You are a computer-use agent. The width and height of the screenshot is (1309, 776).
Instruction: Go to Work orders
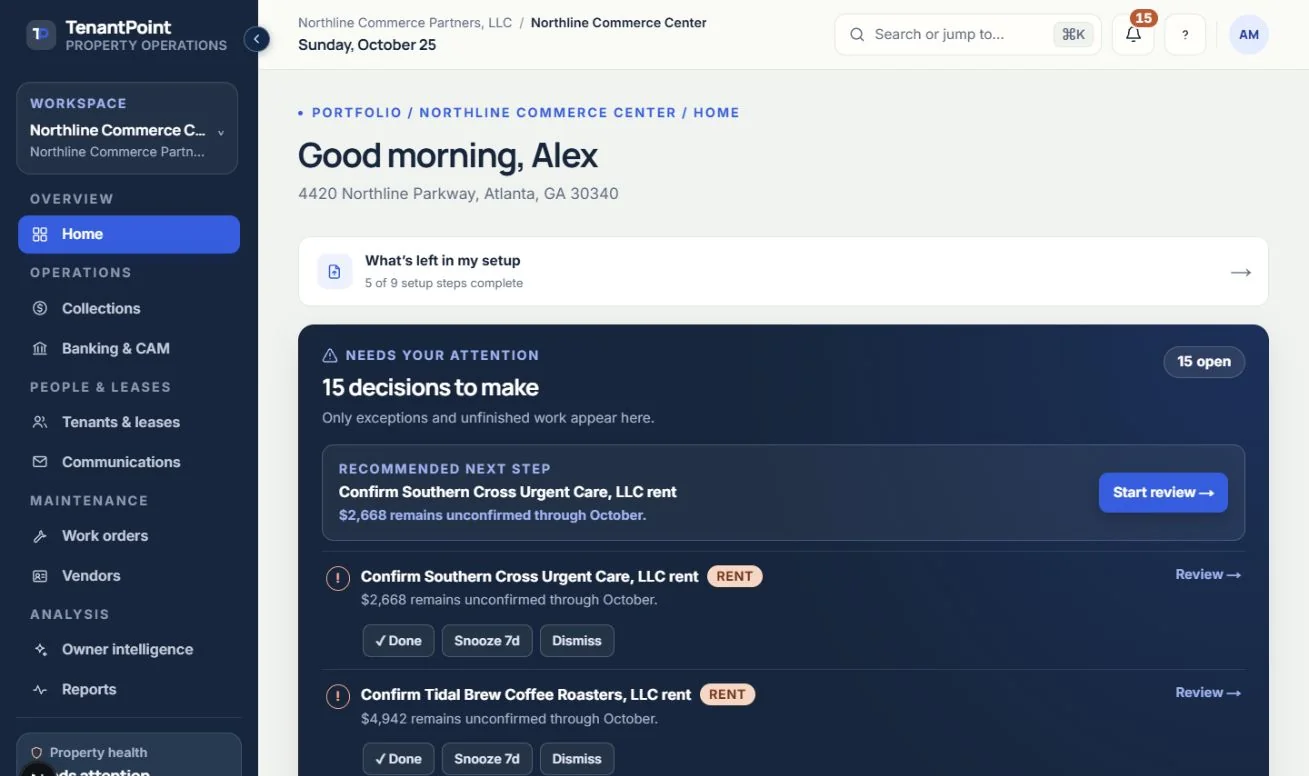(x=129, y=536)
